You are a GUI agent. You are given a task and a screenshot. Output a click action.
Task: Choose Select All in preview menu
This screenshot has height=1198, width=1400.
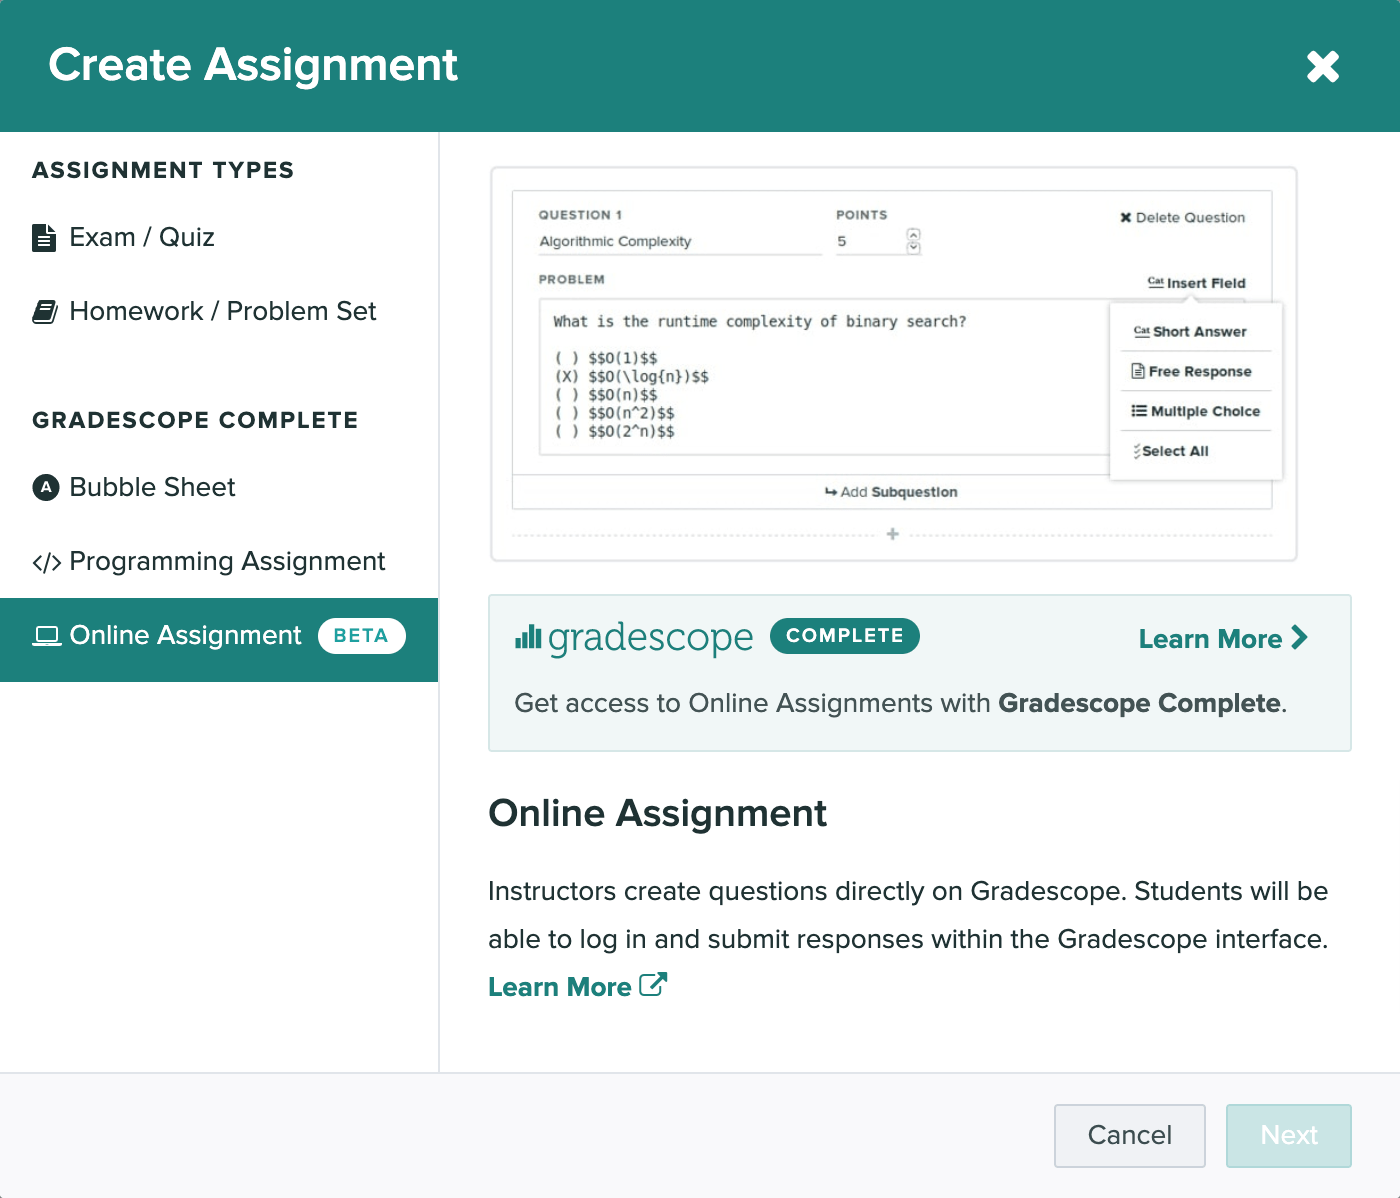1171,451
